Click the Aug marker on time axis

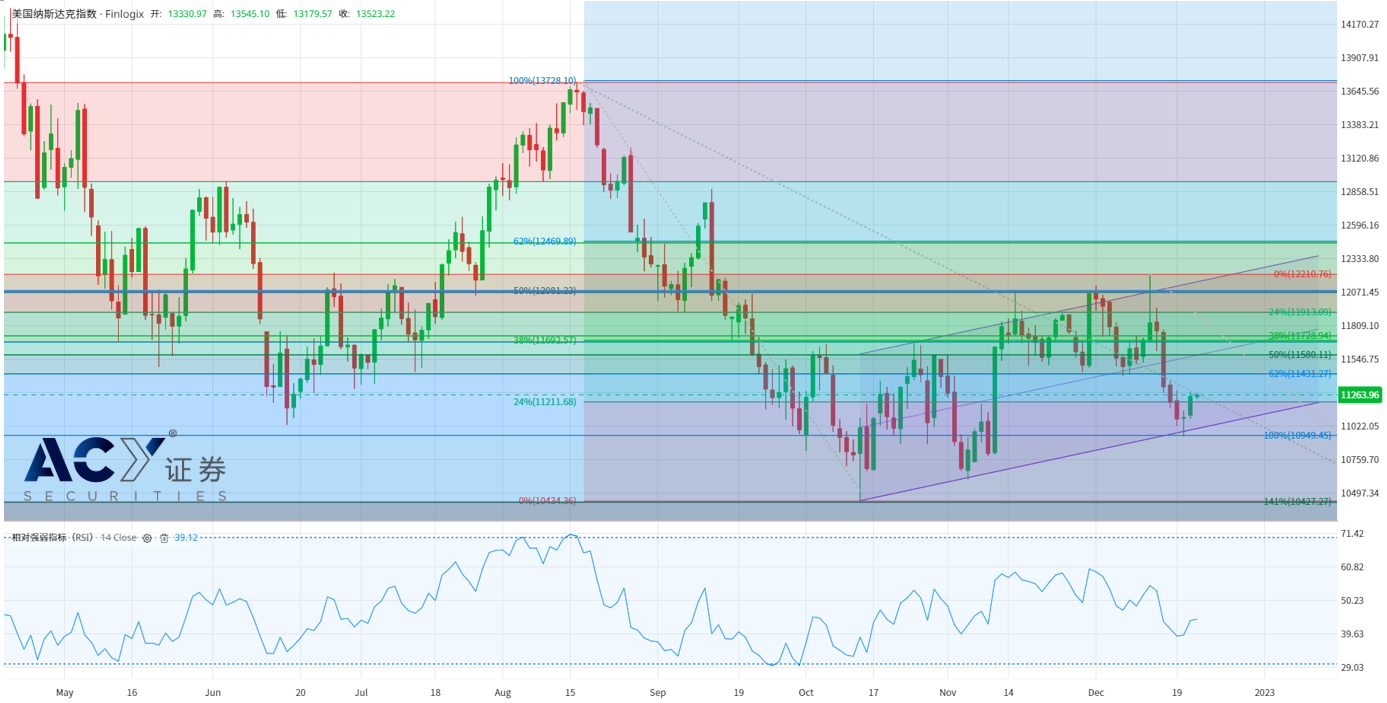pyautogui.click(x=503, y=691)
